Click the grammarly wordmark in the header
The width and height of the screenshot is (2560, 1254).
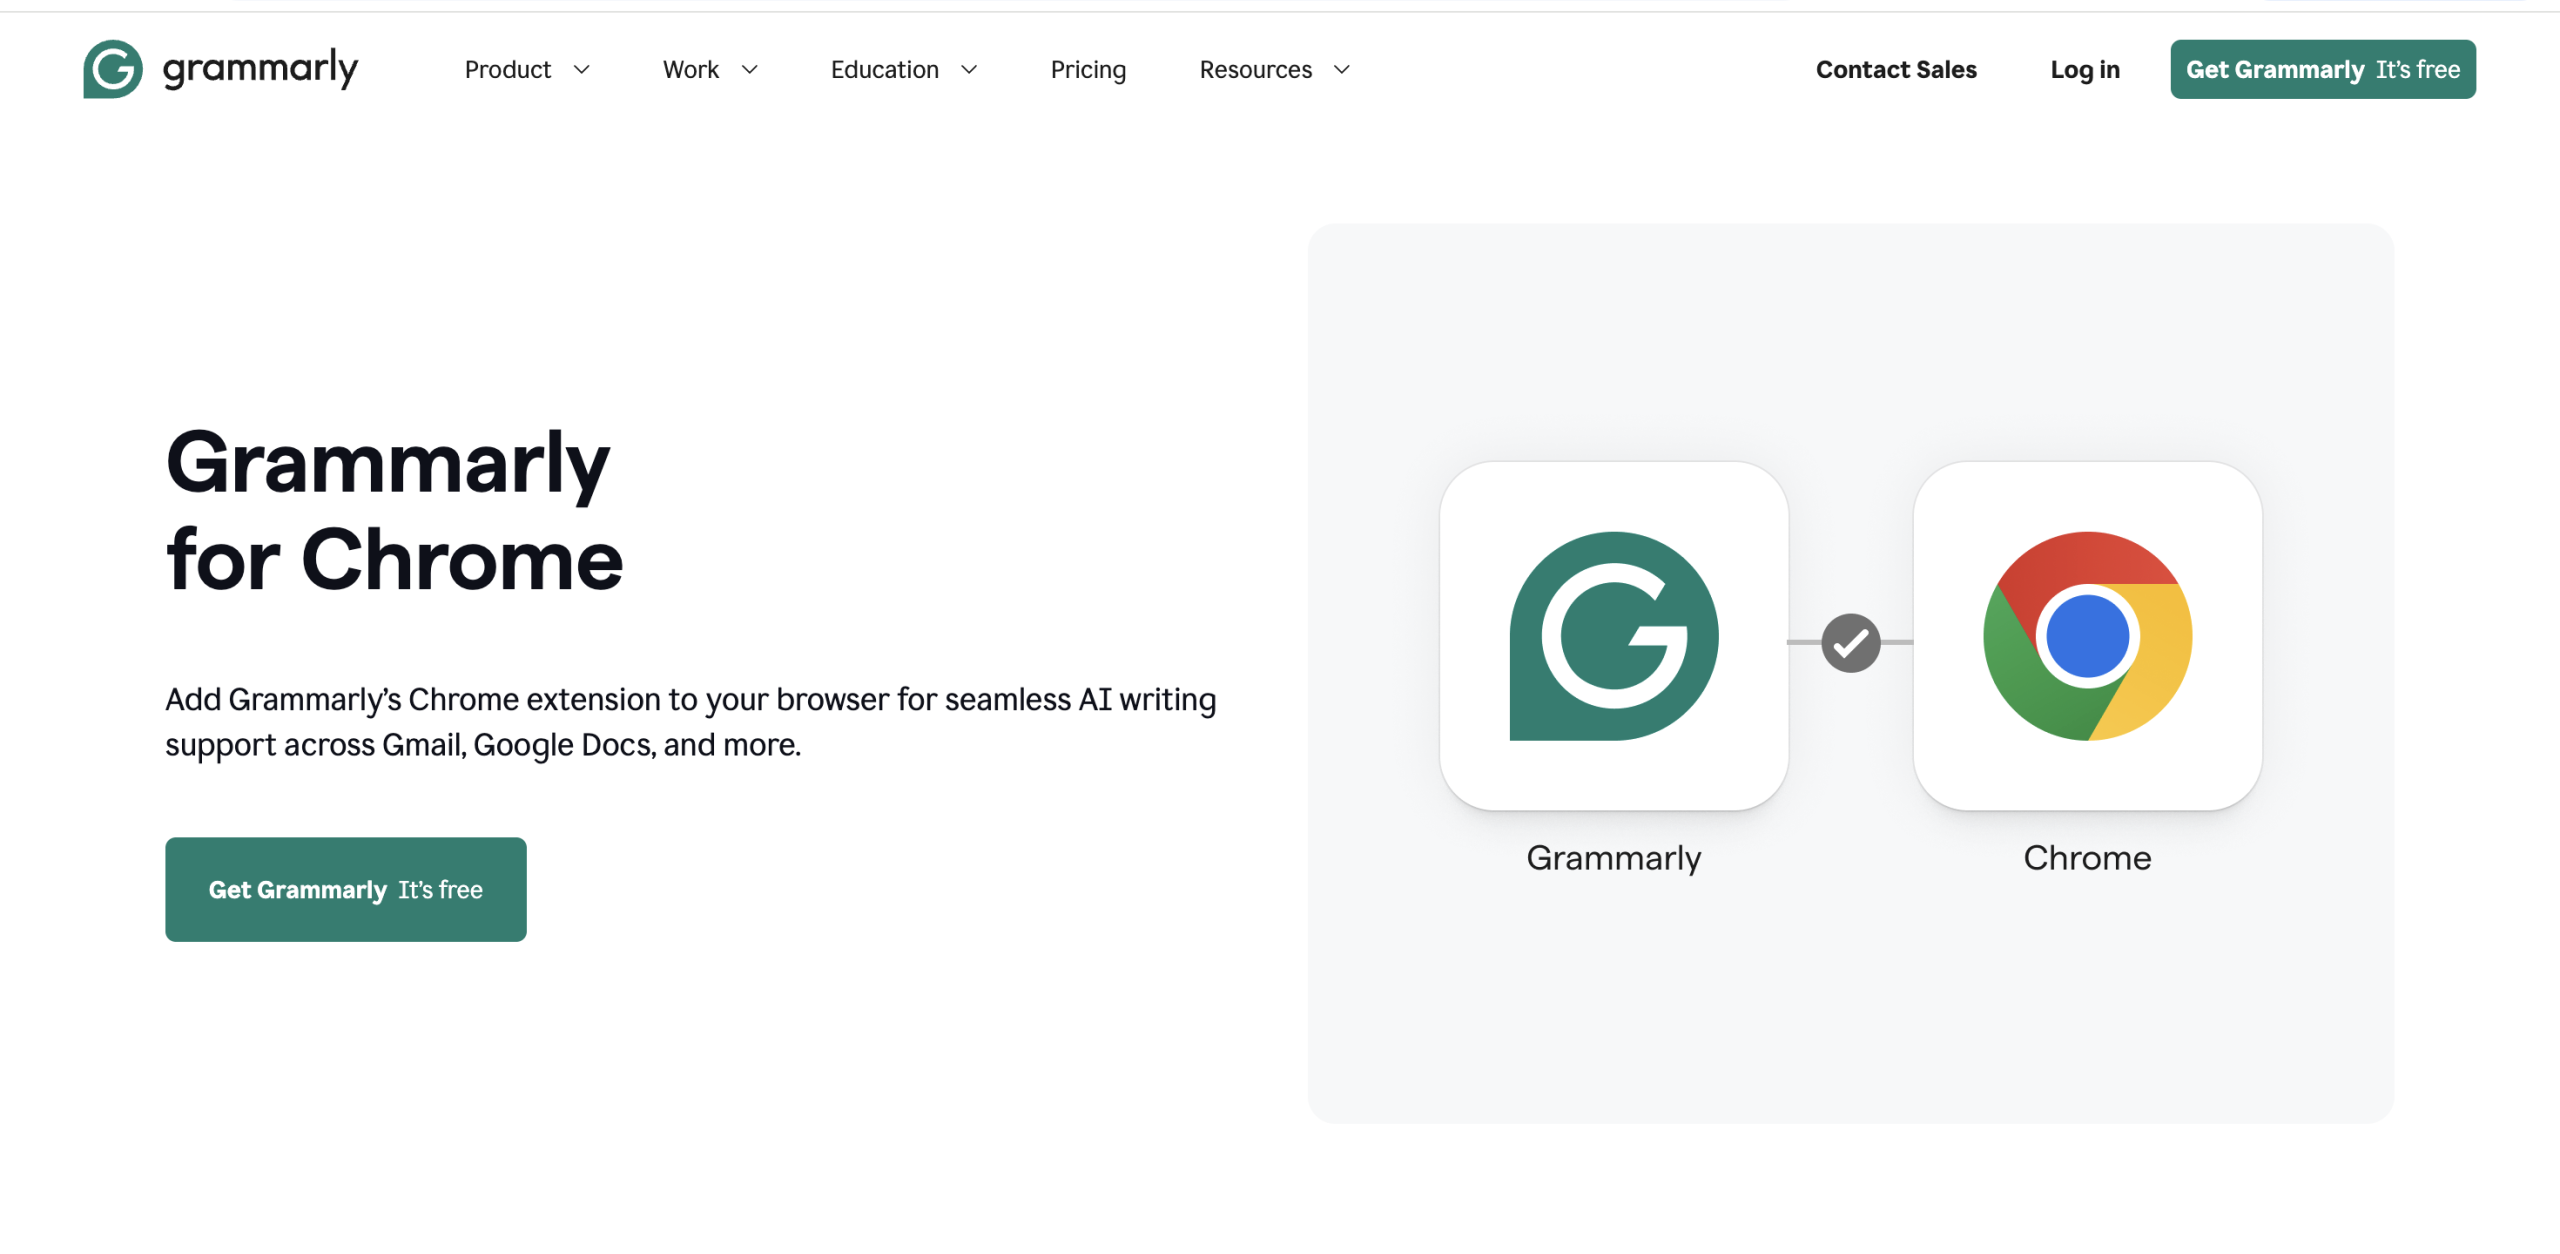tap(260, 69)
